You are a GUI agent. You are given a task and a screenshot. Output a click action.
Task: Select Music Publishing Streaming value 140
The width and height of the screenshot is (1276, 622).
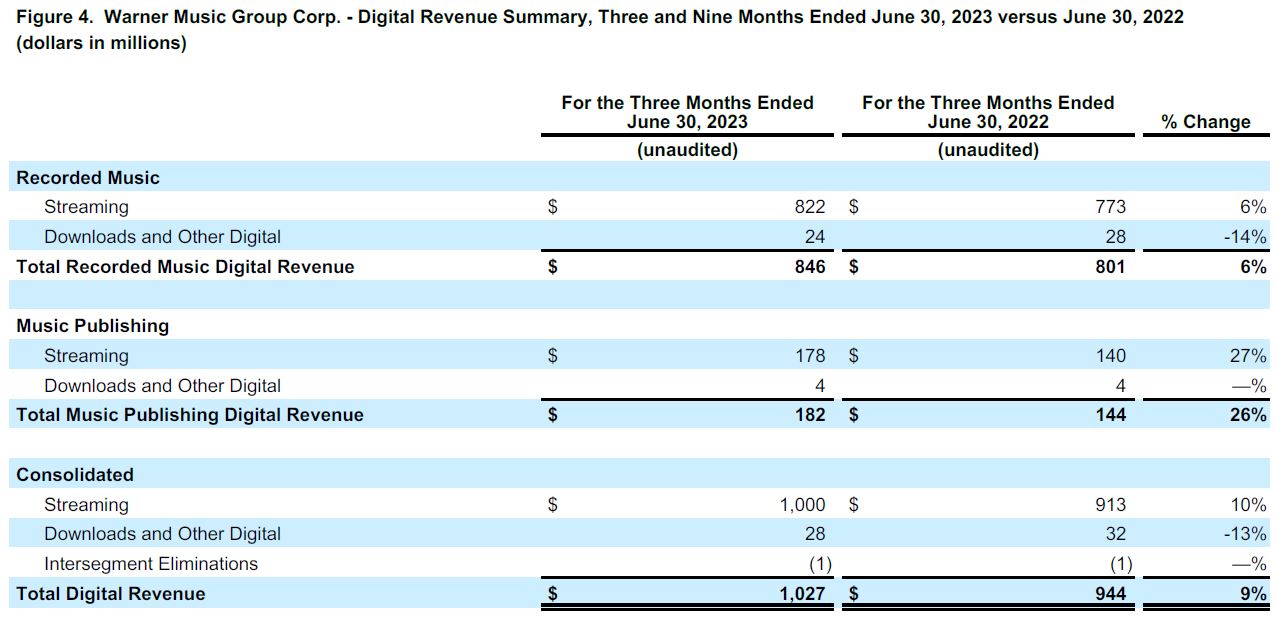[x=1110, y=356]
